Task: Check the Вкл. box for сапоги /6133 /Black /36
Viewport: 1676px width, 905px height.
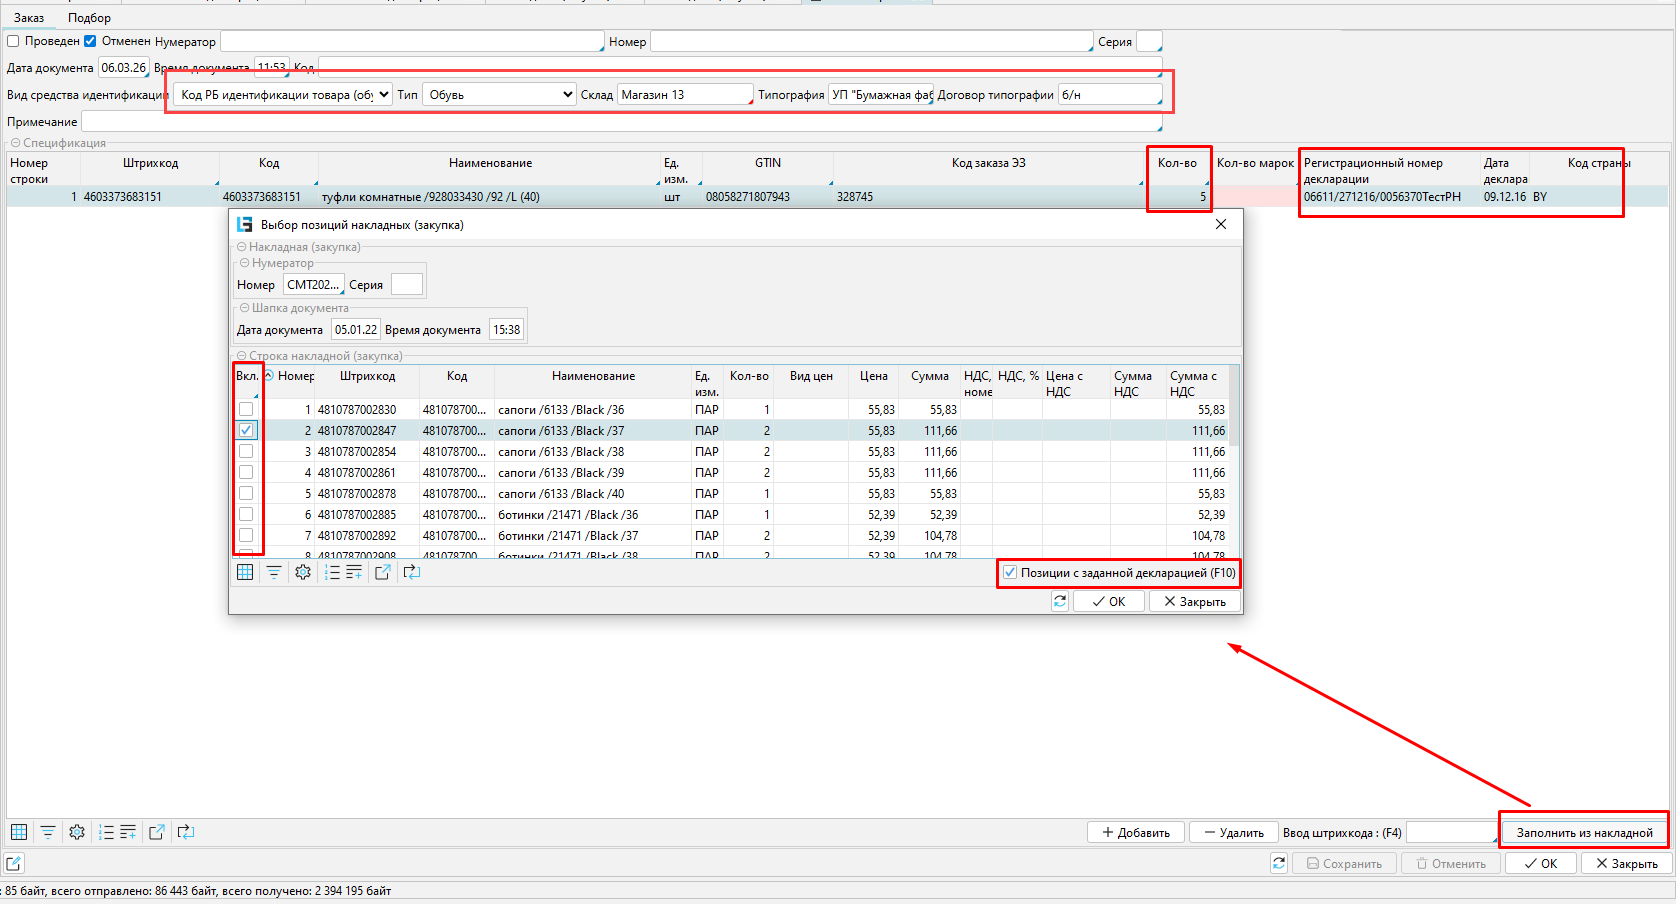Action: point(246,409)
